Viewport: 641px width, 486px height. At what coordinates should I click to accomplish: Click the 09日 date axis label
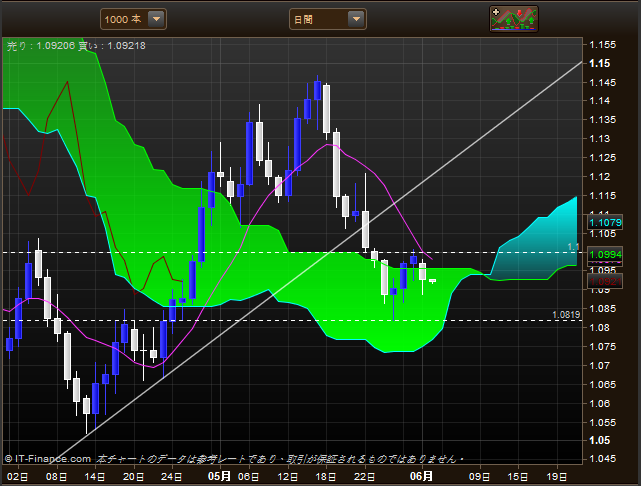tap(480, 477)
